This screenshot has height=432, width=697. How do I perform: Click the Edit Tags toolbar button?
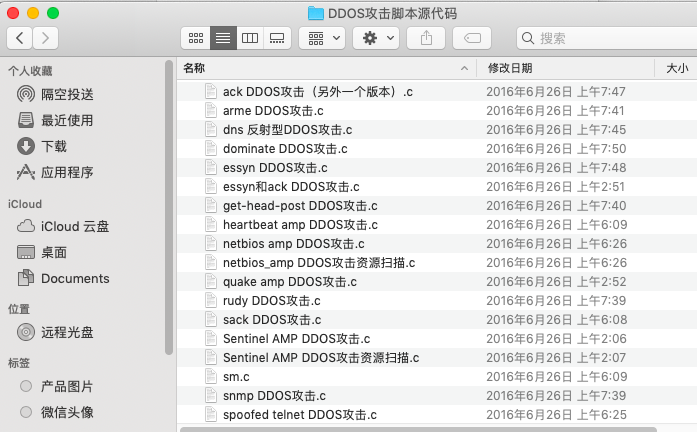tap(471, 38)
